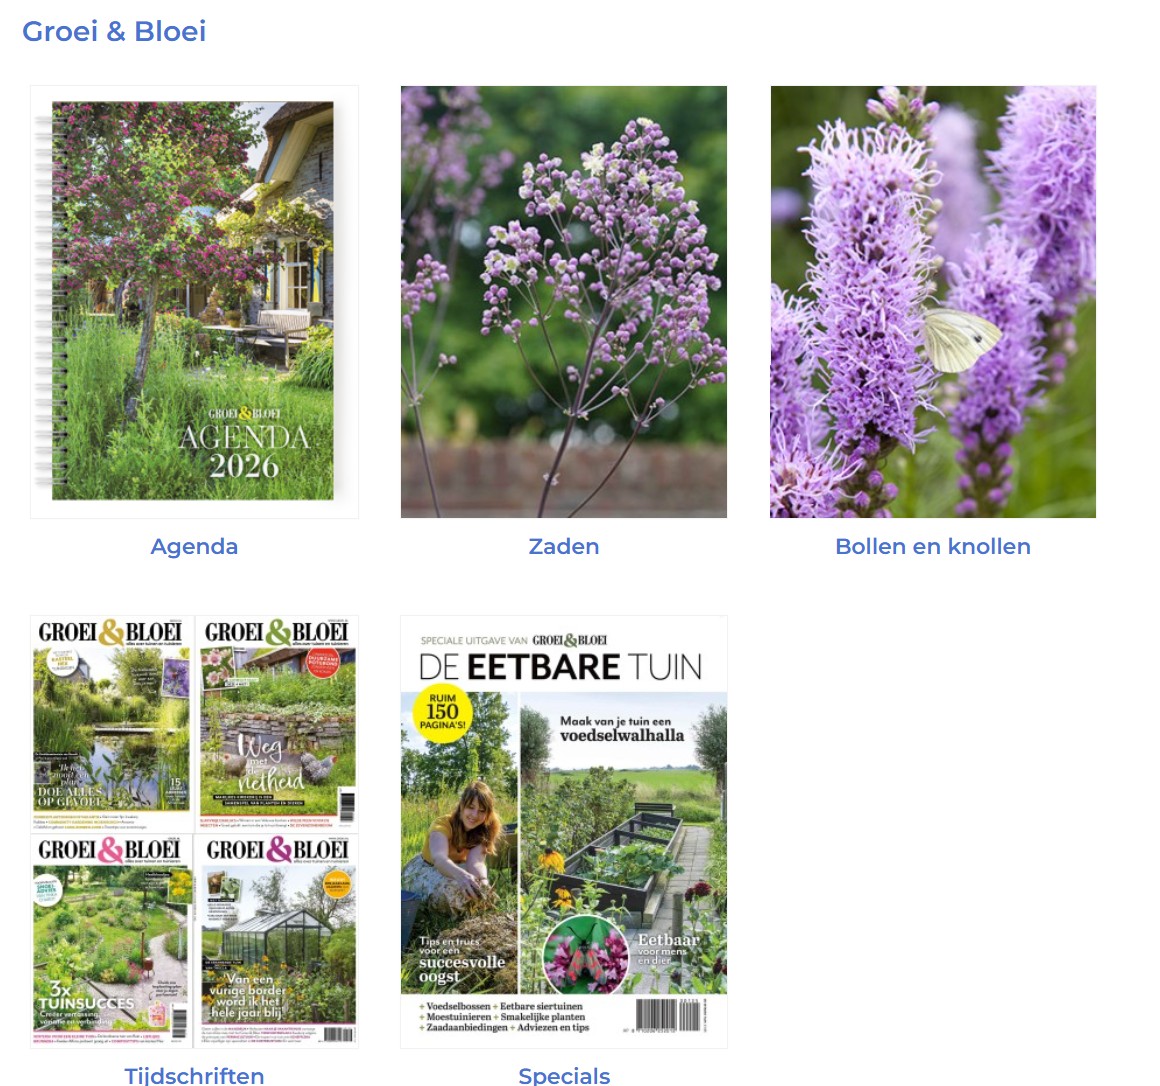Click the white butterfly on the purple flower
The image size is (1160, 1086).
pos(960,339)
